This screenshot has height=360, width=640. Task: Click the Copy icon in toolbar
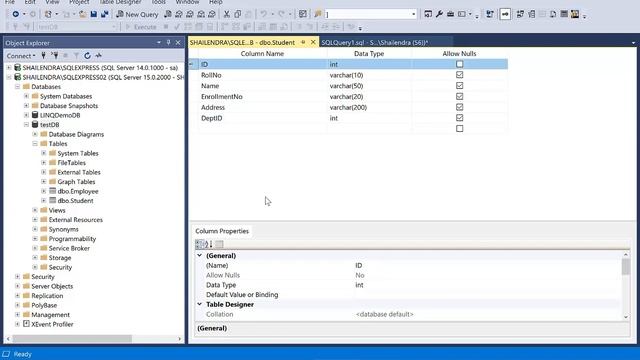[x=238, y=14]
